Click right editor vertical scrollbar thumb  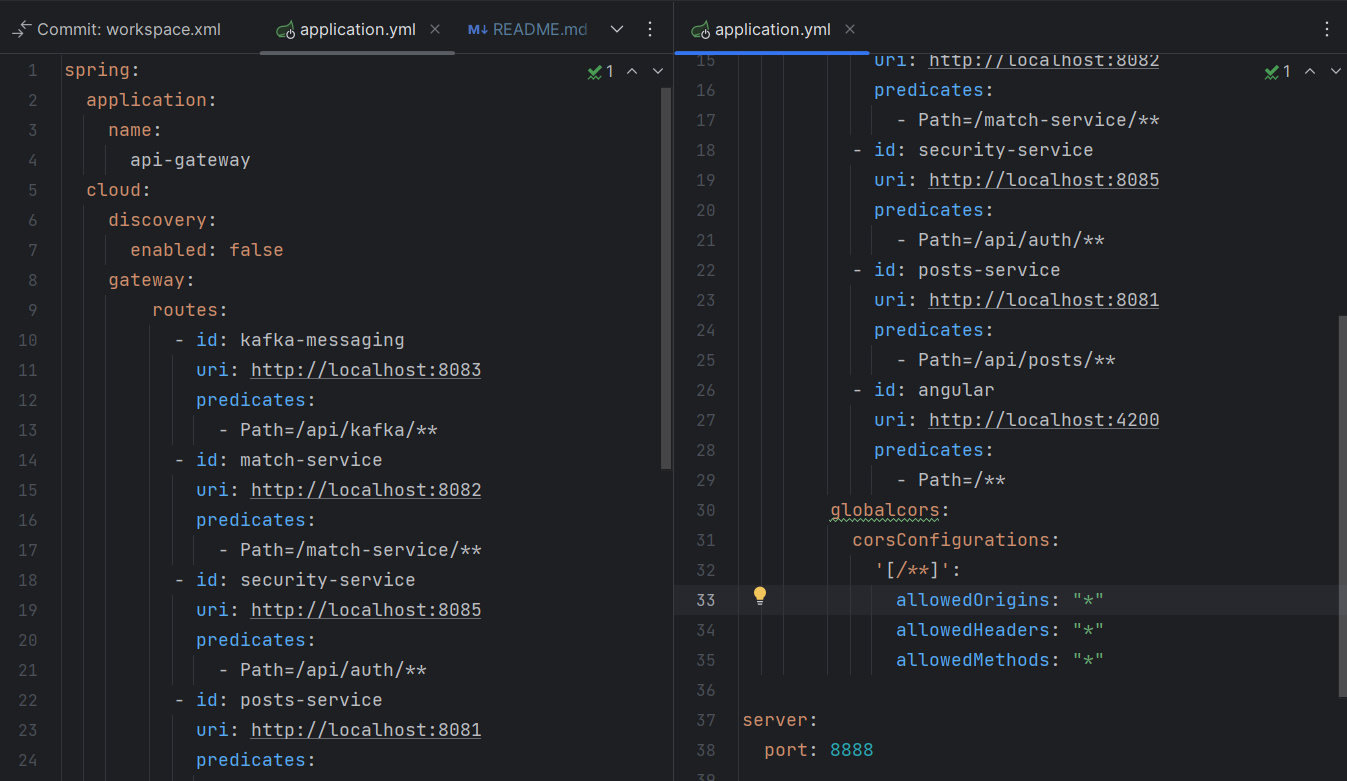(x=1342, y=506)
